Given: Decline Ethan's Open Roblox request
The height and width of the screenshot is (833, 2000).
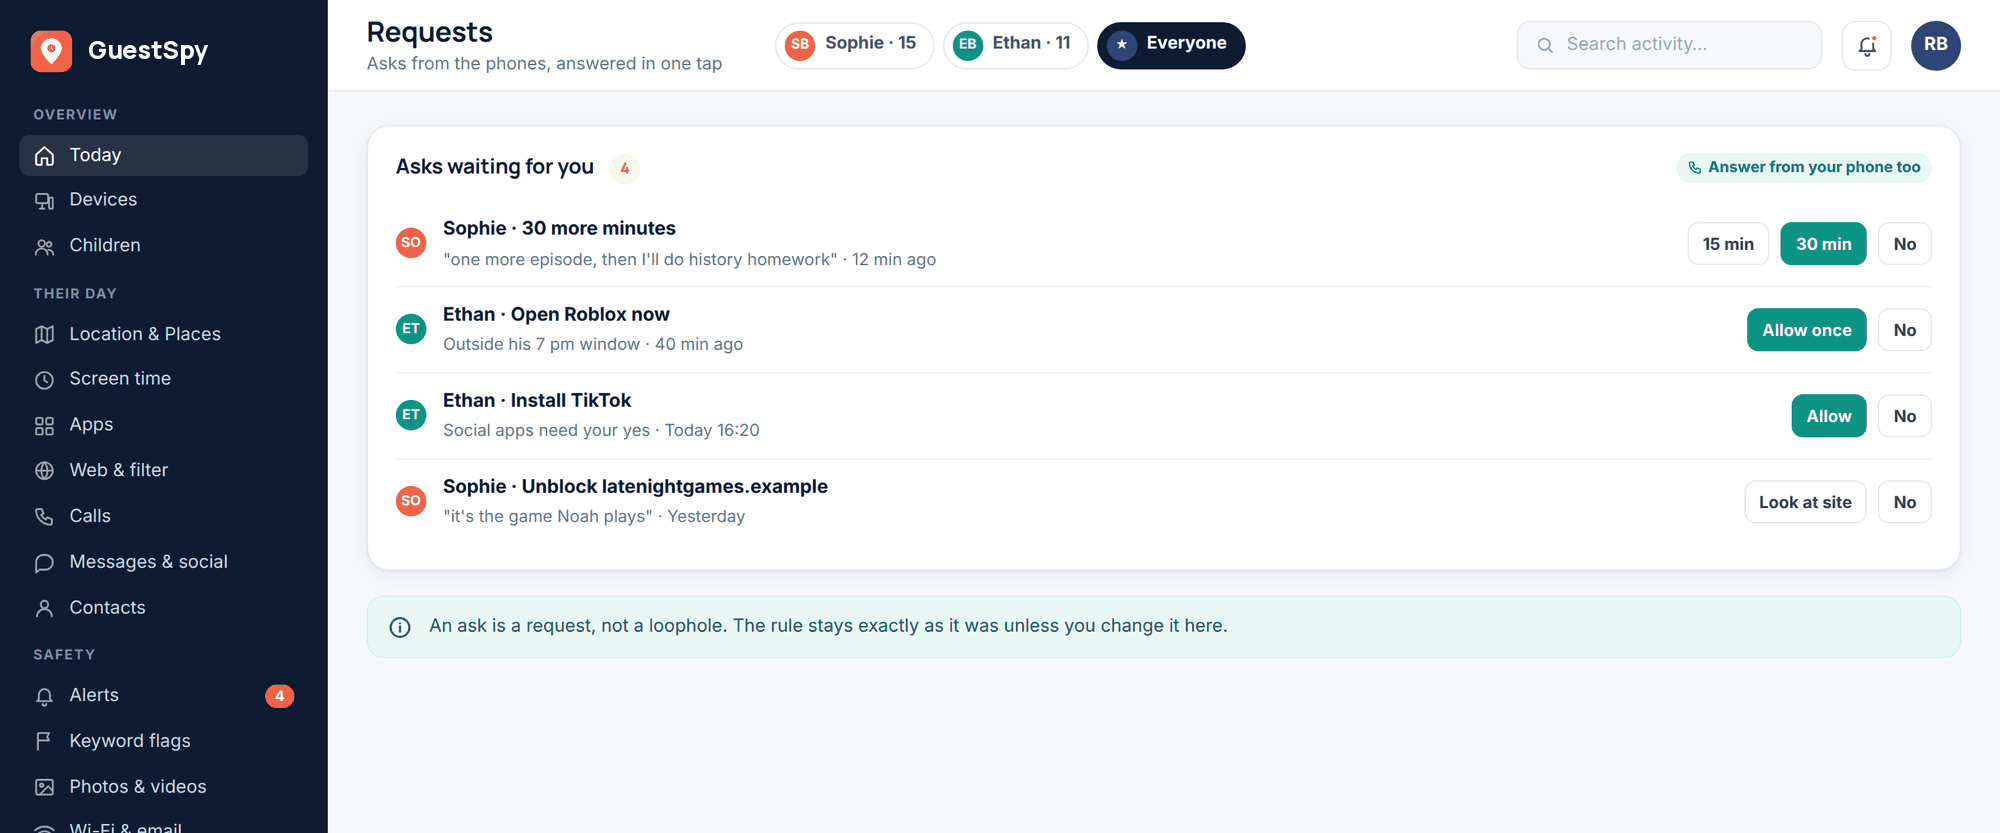Looking at the screenshot, I should 1904,330.
